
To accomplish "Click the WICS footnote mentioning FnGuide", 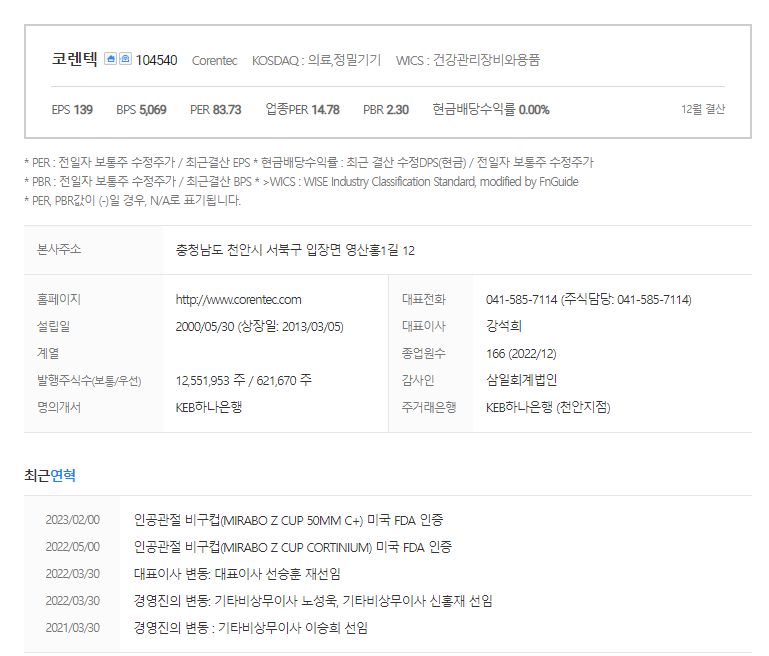I will (x=421, y=182).
